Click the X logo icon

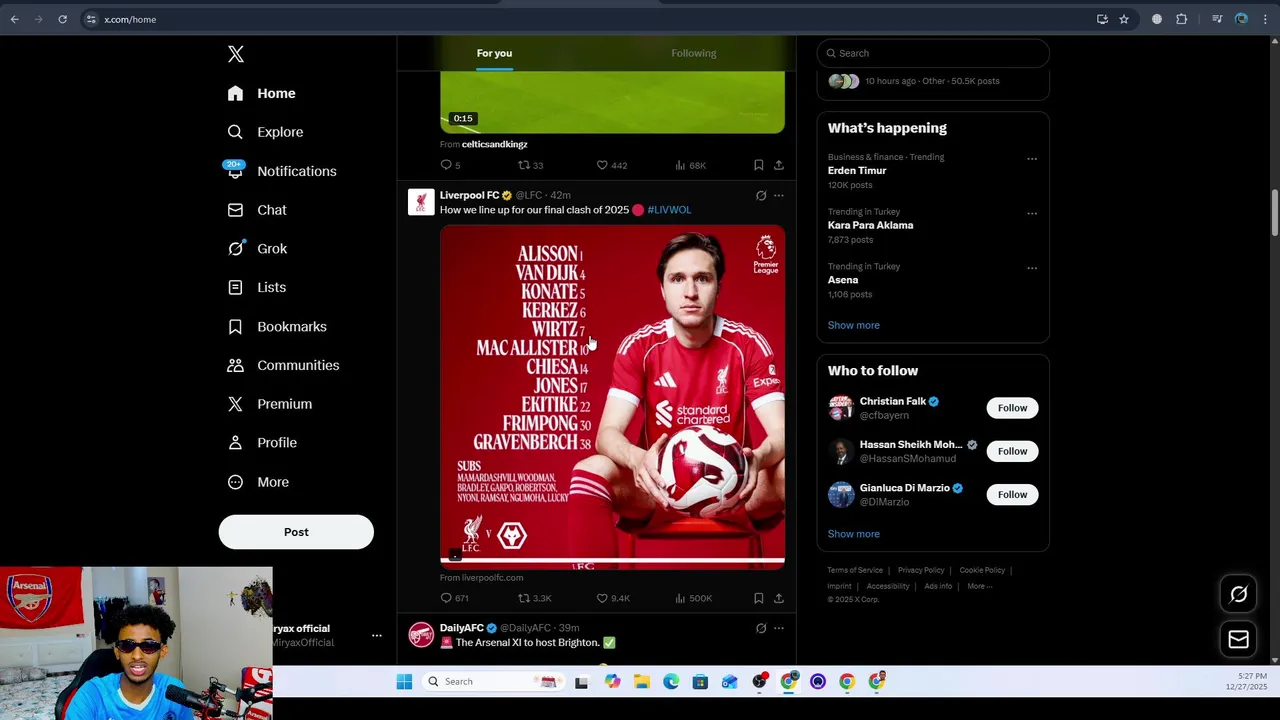(x=236, y=54)
